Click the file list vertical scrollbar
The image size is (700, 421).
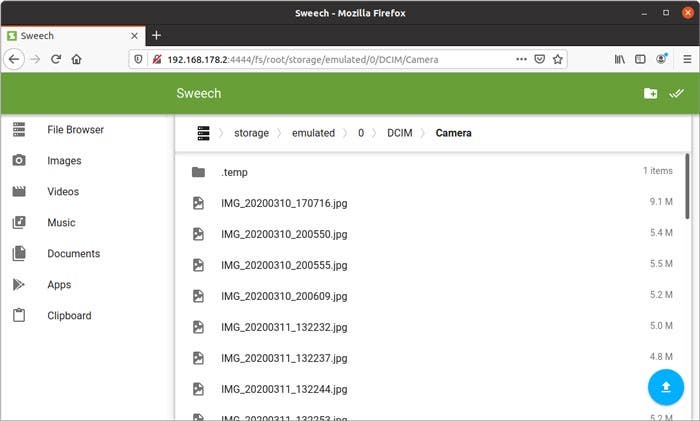coord(687,187)
